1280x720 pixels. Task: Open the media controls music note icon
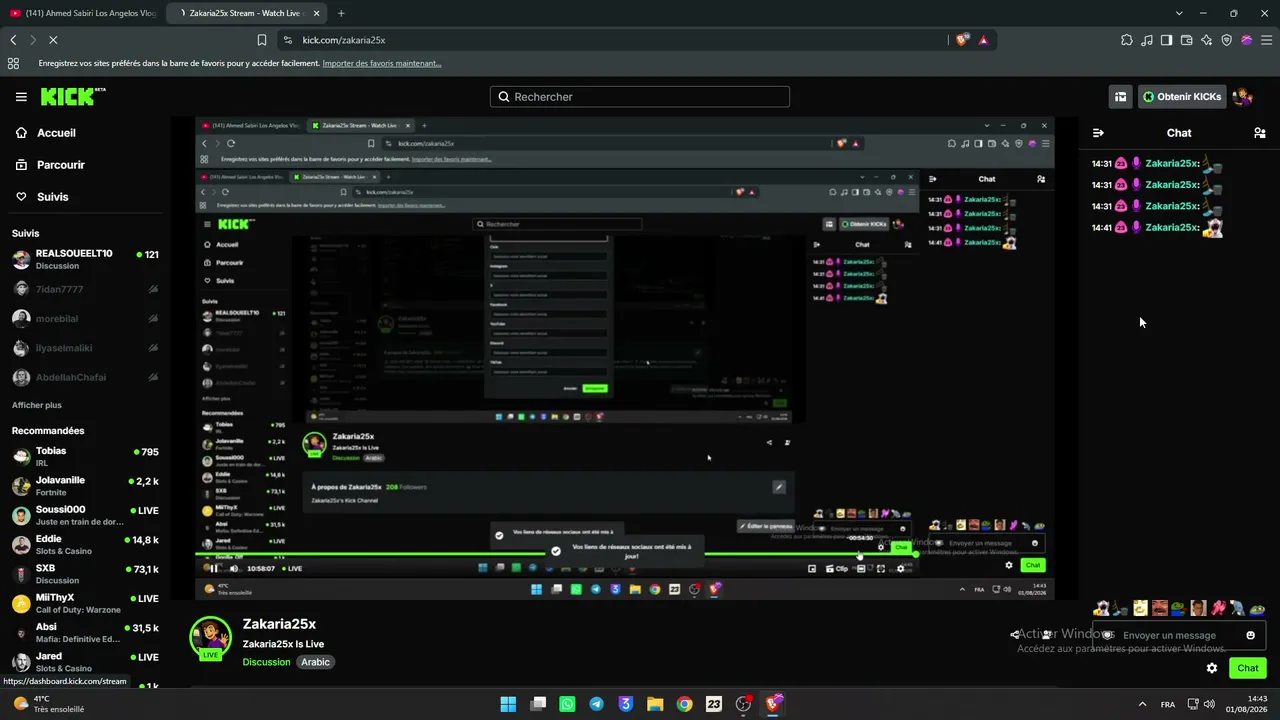(1147, 40)
